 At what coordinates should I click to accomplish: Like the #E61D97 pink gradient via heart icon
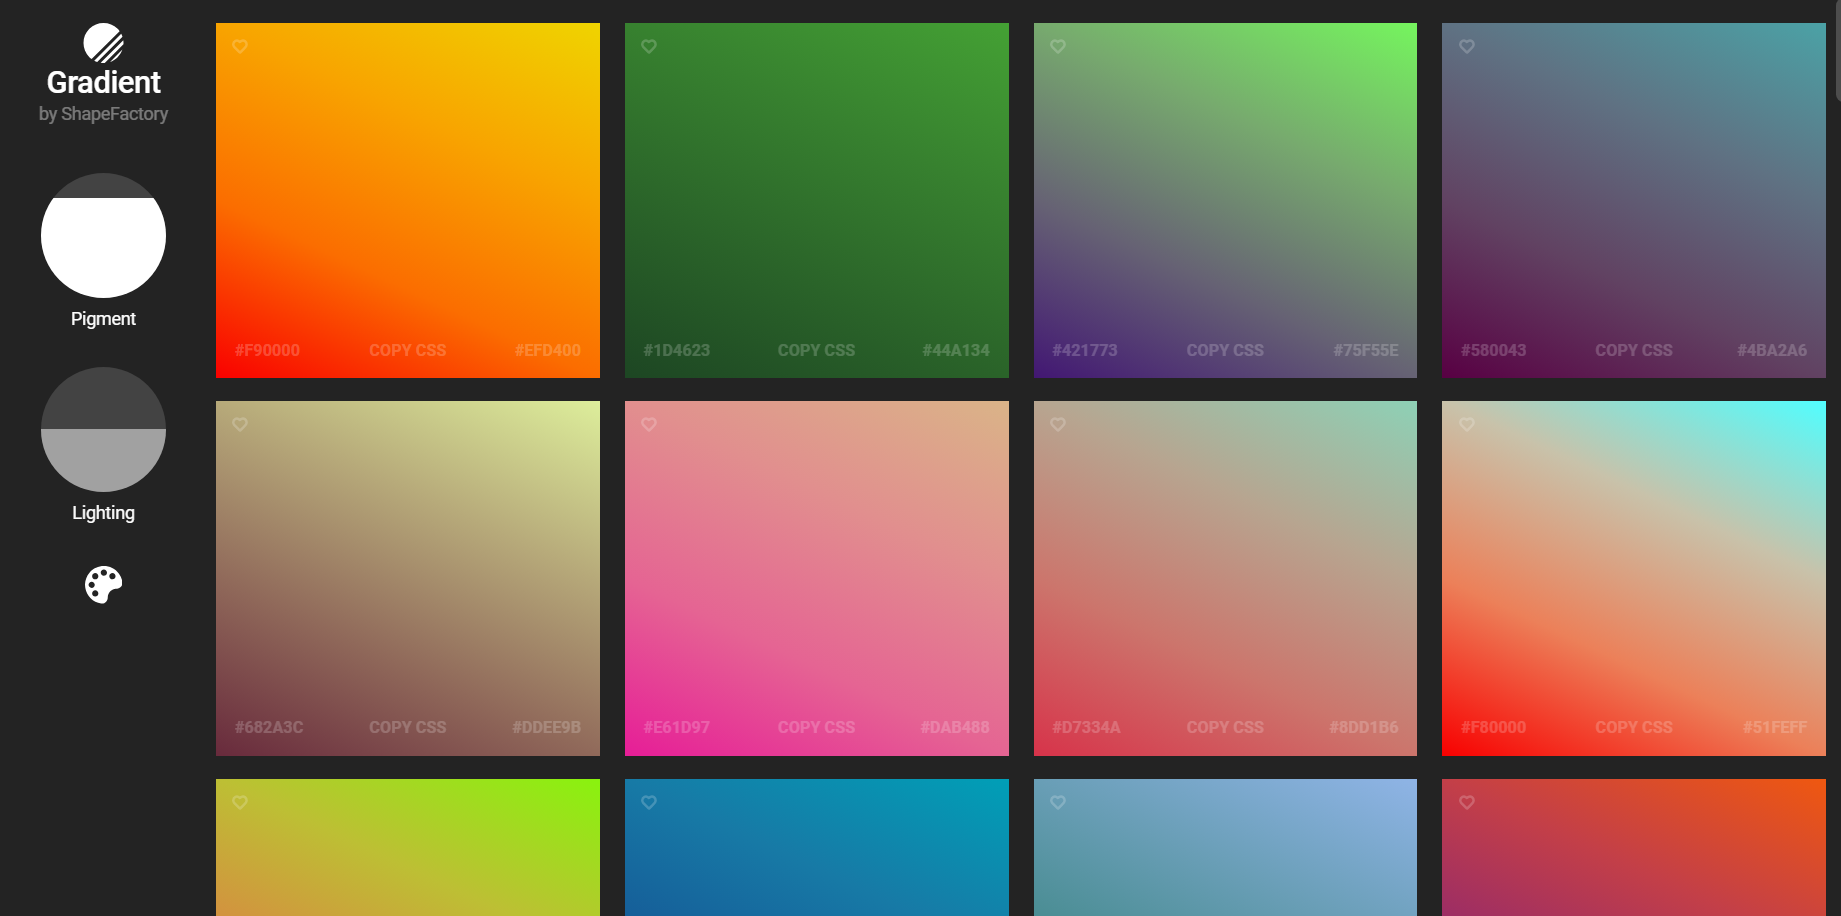(649, 424)
